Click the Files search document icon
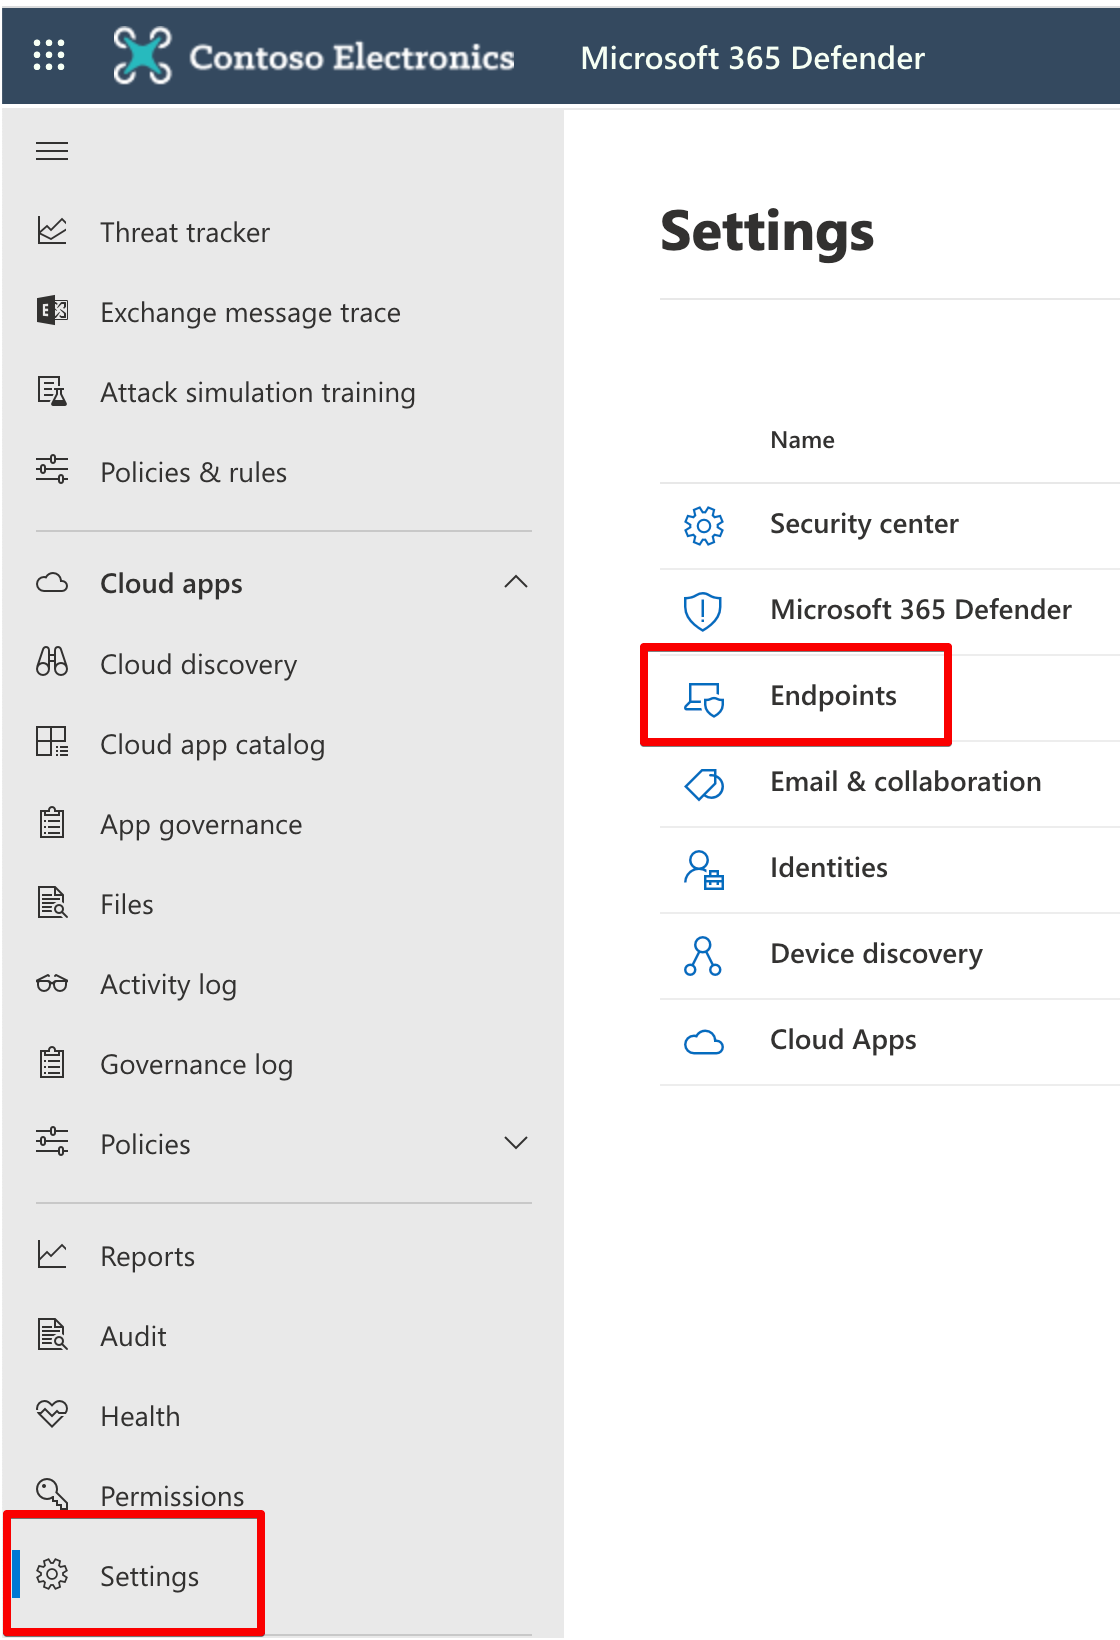Viewport: 1120px width, 1640px height. tap(52, 903)
